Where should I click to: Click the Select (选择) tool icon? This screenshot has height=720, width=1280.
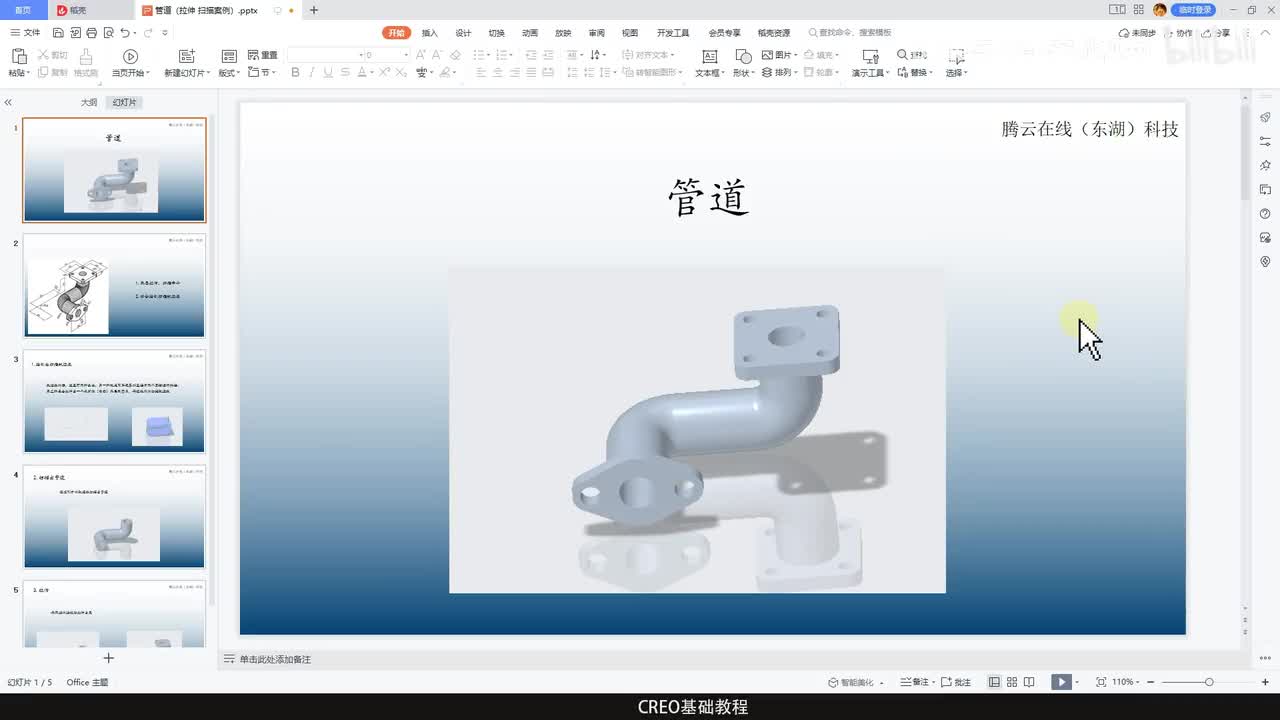(x=957, y=56)
